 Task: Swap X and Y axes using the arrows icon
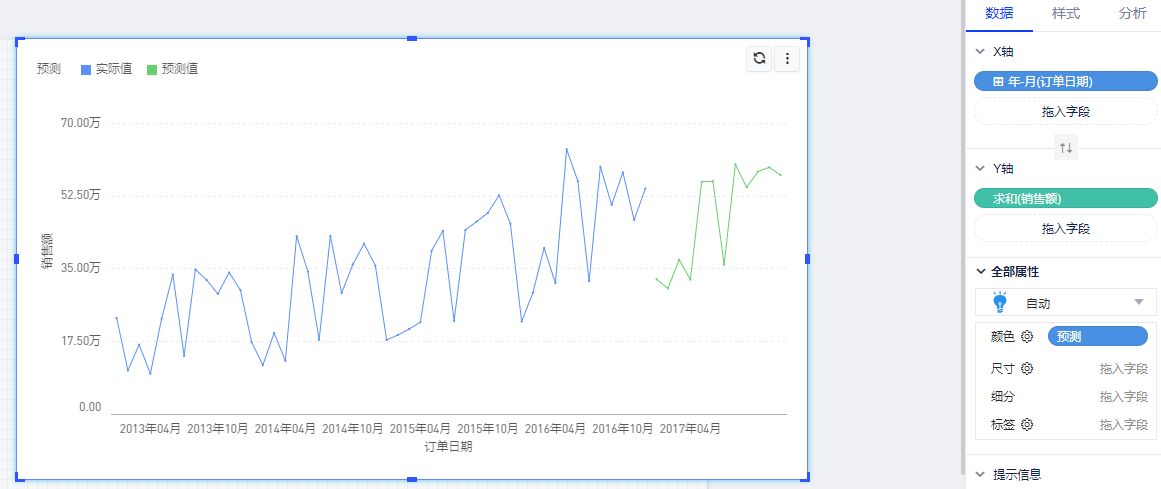1065,148
